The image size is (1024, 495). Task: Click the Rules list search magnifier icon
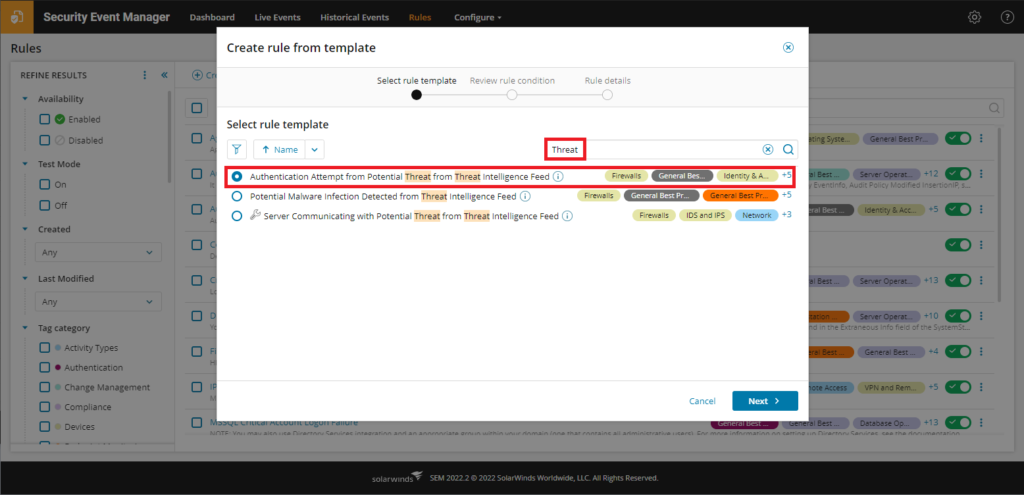(994, 108)
